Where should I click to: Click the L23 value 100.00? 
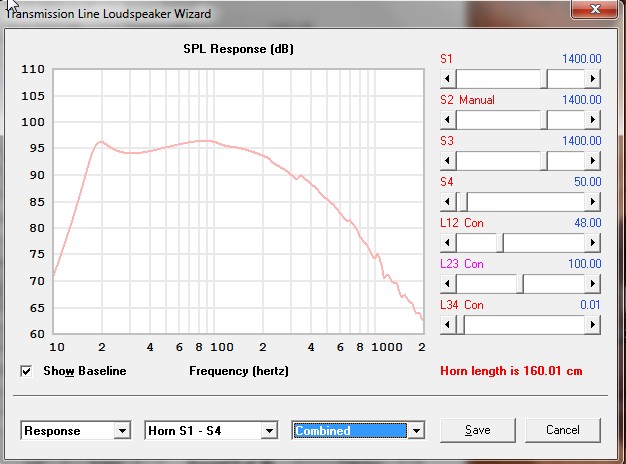584,264
